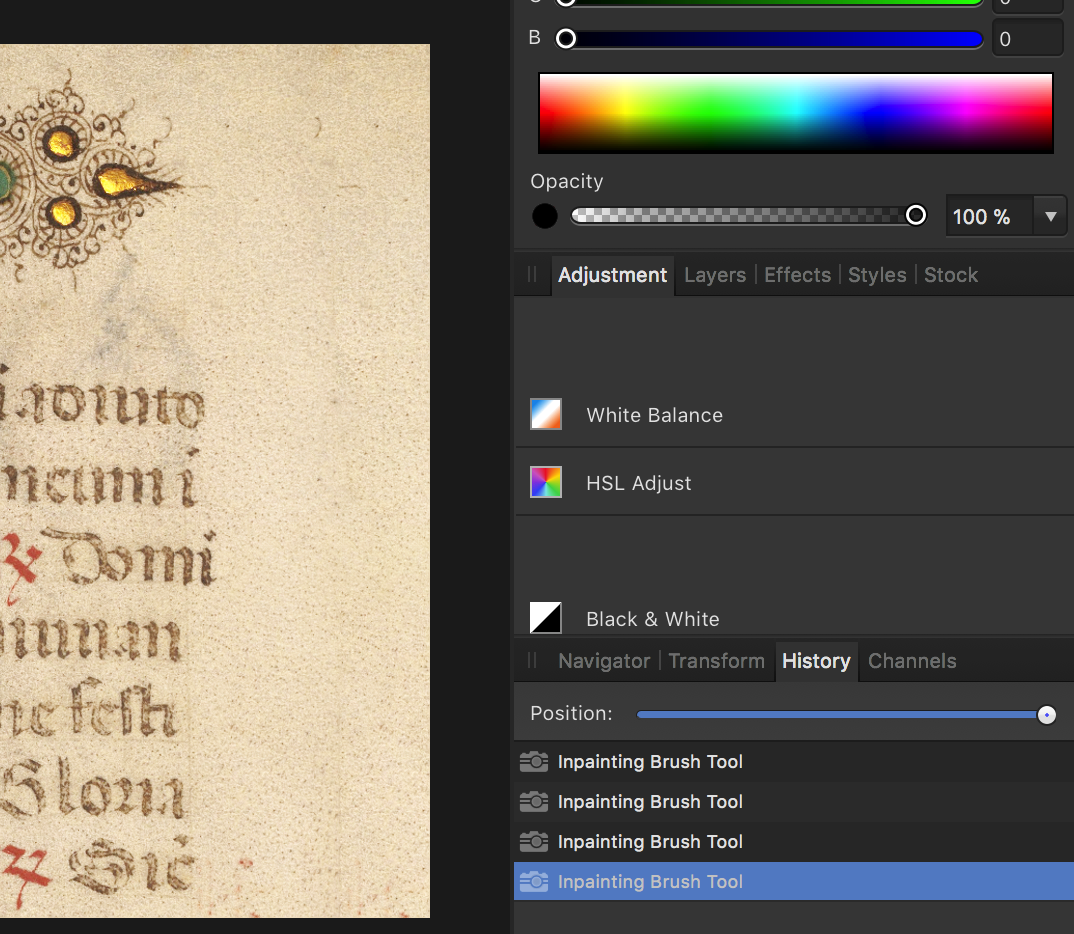
Task: Click the history Position slider handle
Action: (x=1047, y=715)
